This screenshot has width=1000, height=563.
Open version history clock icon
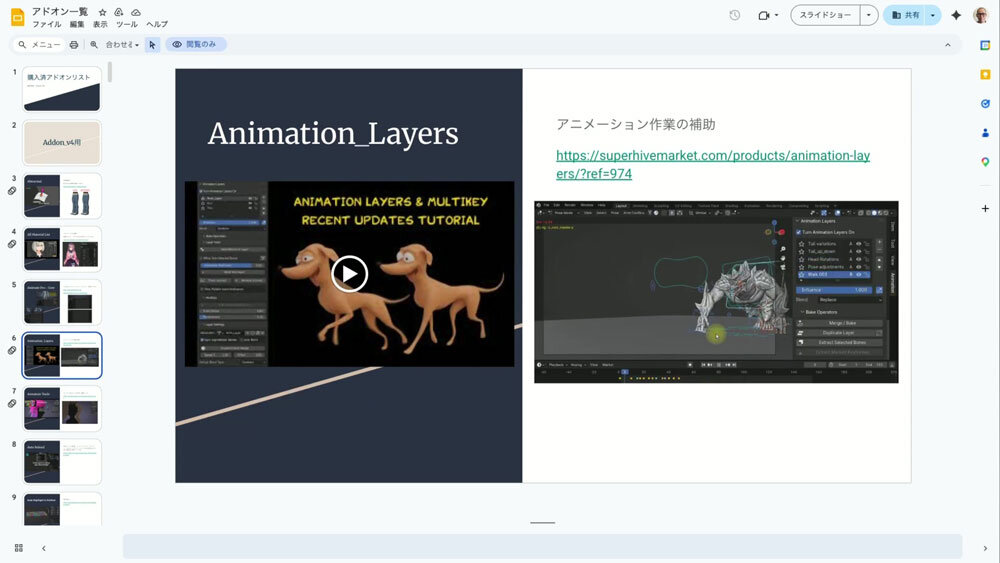coord(735,15)
